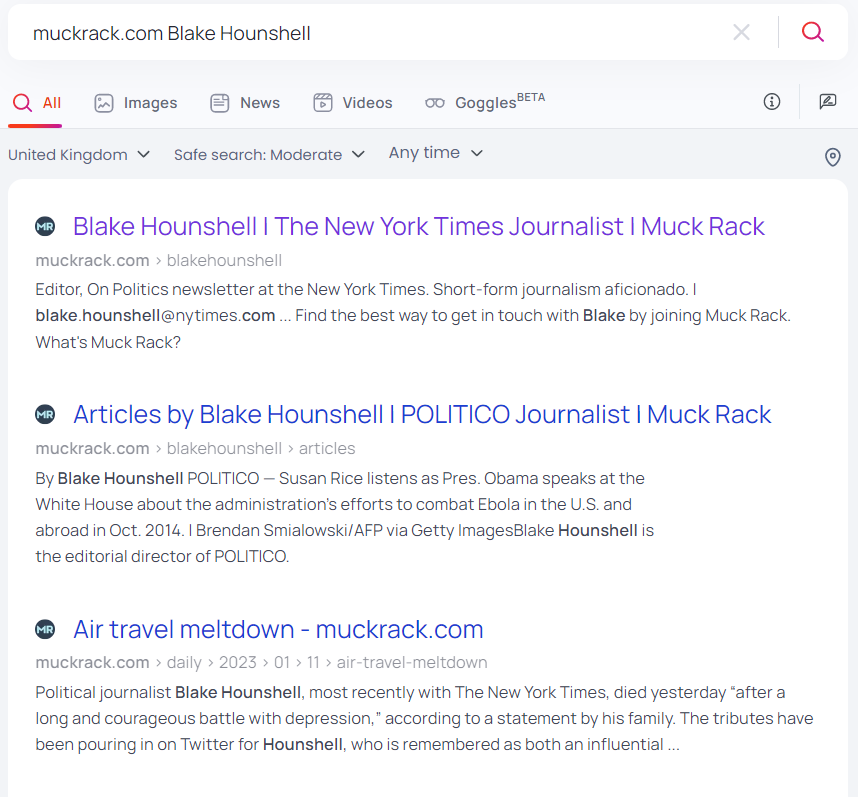Click the snippet starting 'By Blake Hounshell POLITICO'
This screenshot has width=858, height=797.
pyautogui.click(x=345, y=517)
